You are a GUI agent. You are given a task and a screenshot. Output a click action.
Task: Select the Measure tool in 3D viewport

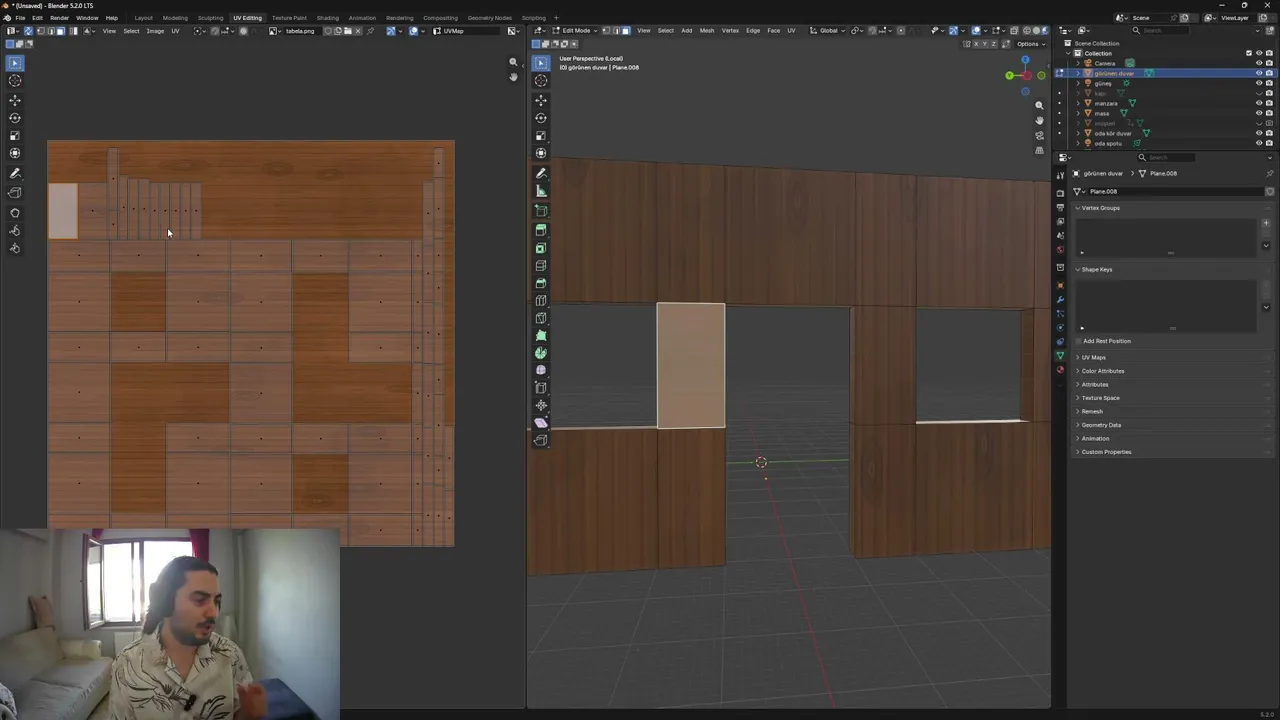[541, 191]
